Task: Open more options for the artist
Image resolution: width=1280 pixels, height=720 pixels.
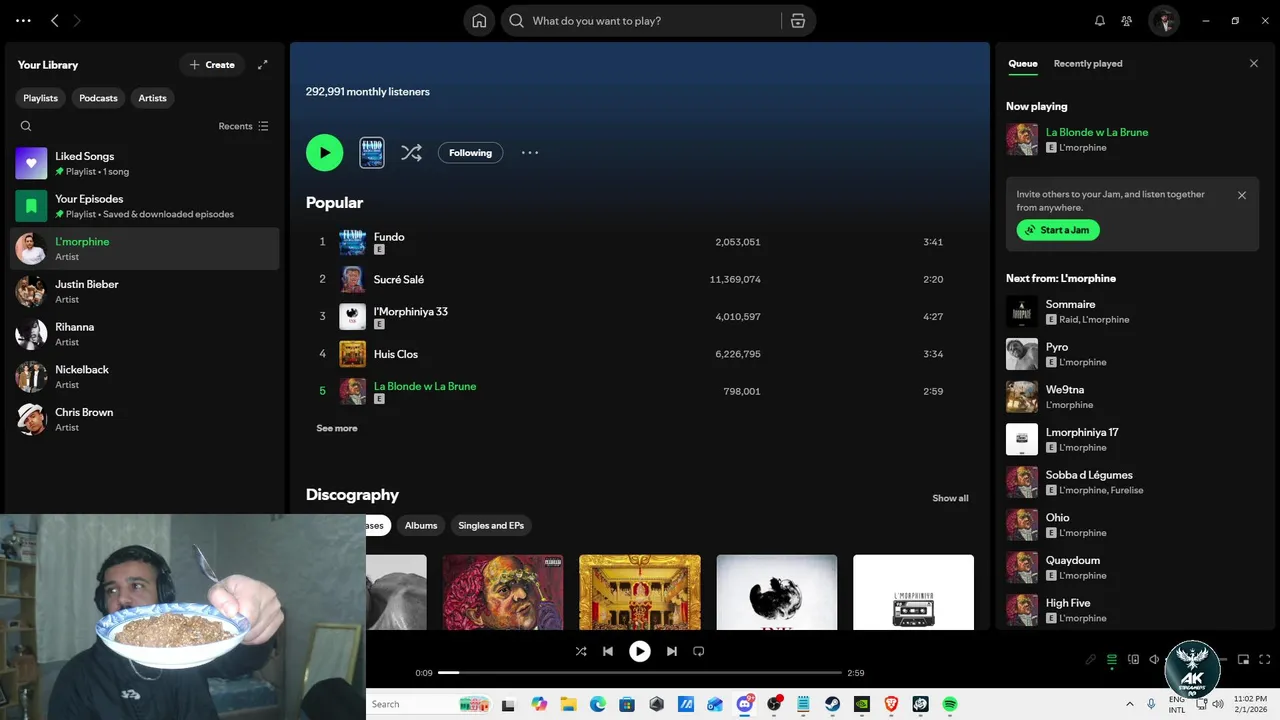Action: (530, 153)
